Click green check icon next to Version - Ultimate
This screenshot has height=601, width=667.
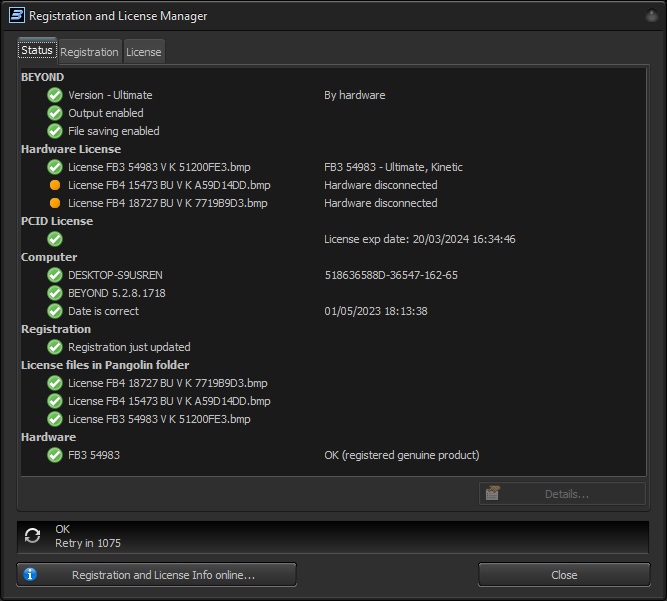pyautogui.click(x=55, y=95)
